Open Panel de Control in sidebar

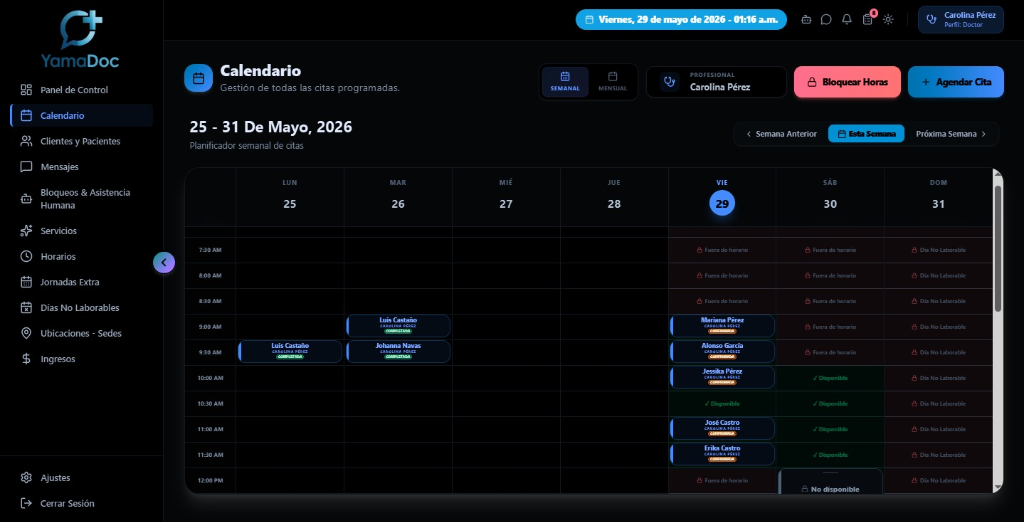81,90
